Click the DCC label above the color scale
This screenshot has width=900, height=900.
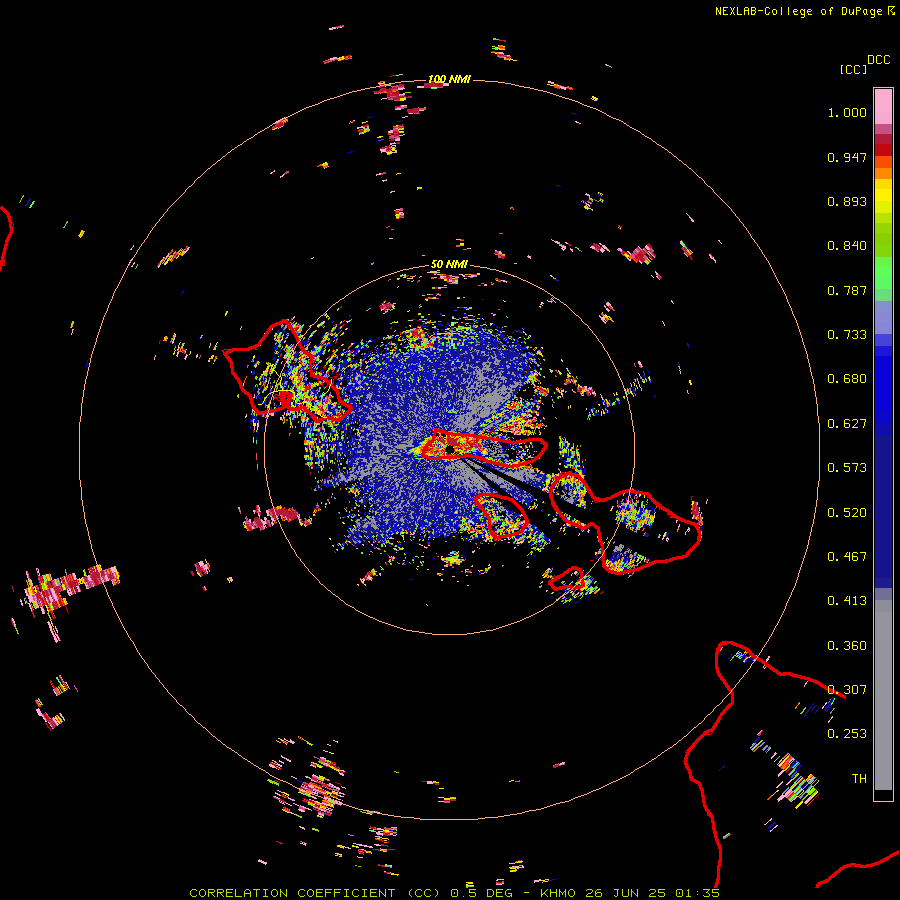click(879, 60)
